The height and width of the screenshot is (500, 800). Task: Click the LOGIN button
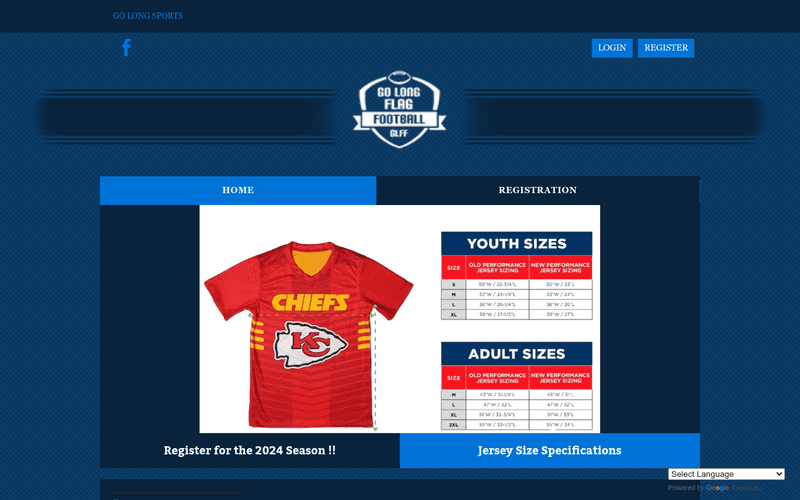612,48
